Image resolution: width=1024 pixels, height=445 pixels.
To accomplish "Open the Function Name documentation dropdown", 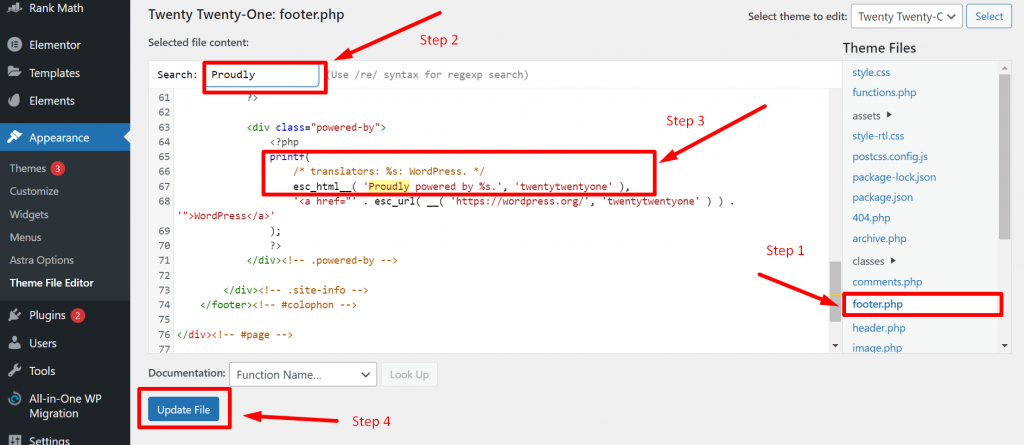I will (303, 375).
